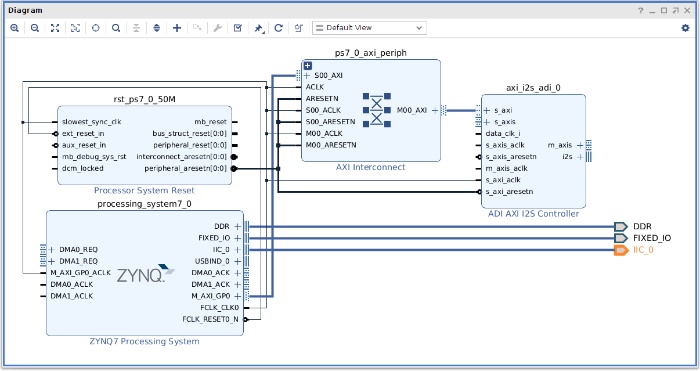Screen dimensions: 700x371
Task: Select the mb_debug_sys_rst pin
Action: coord(94,157)
